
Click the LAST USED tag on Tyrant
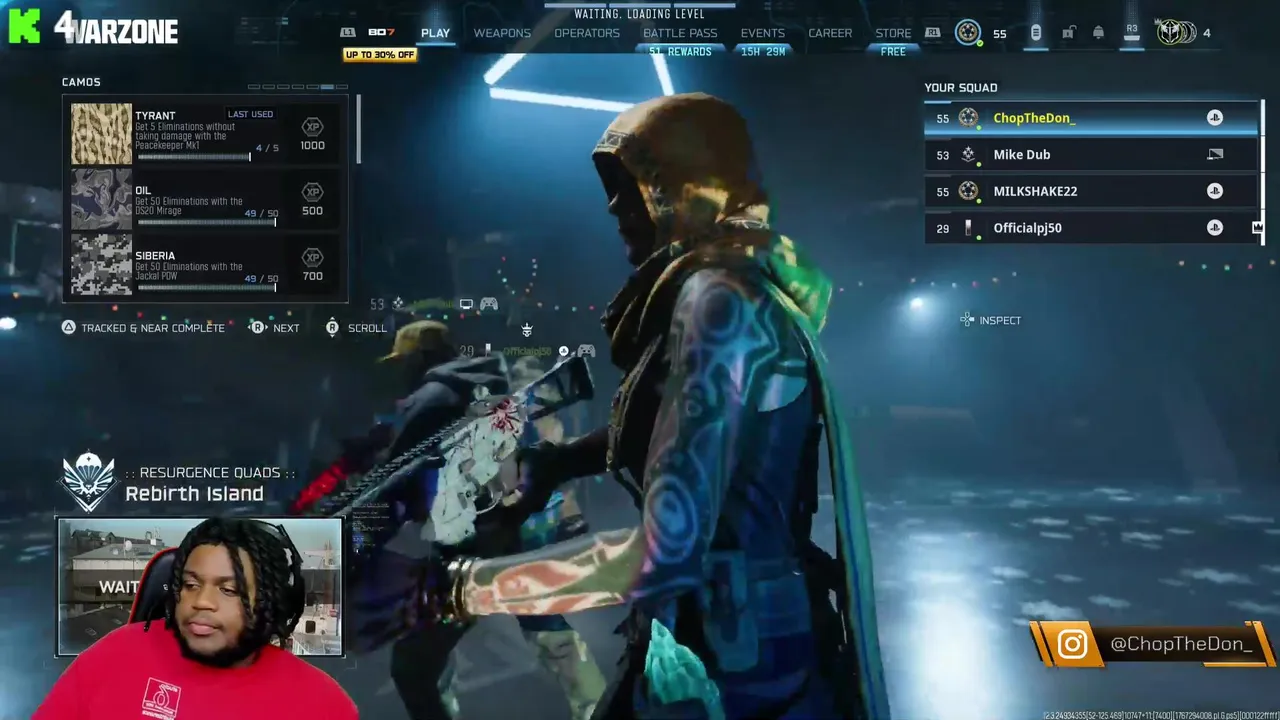250,114
